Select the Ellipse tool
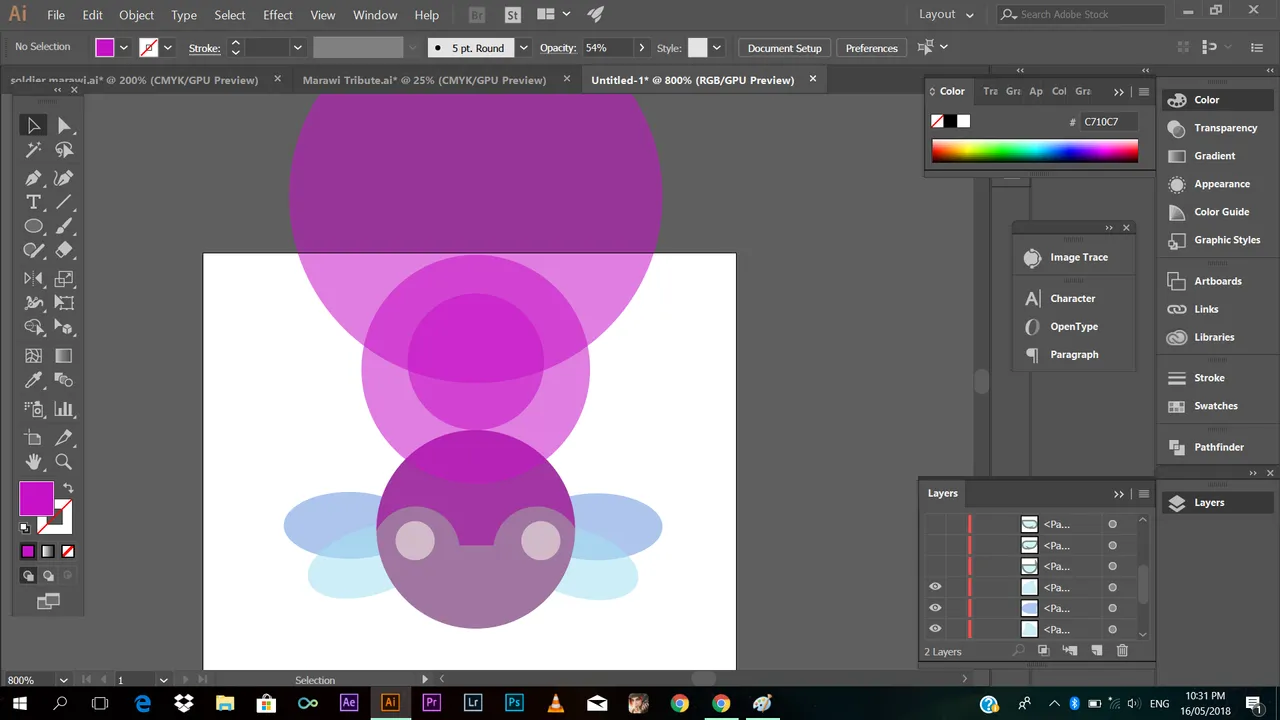Viewport: 1280px width, 720px height. (33, 226)
